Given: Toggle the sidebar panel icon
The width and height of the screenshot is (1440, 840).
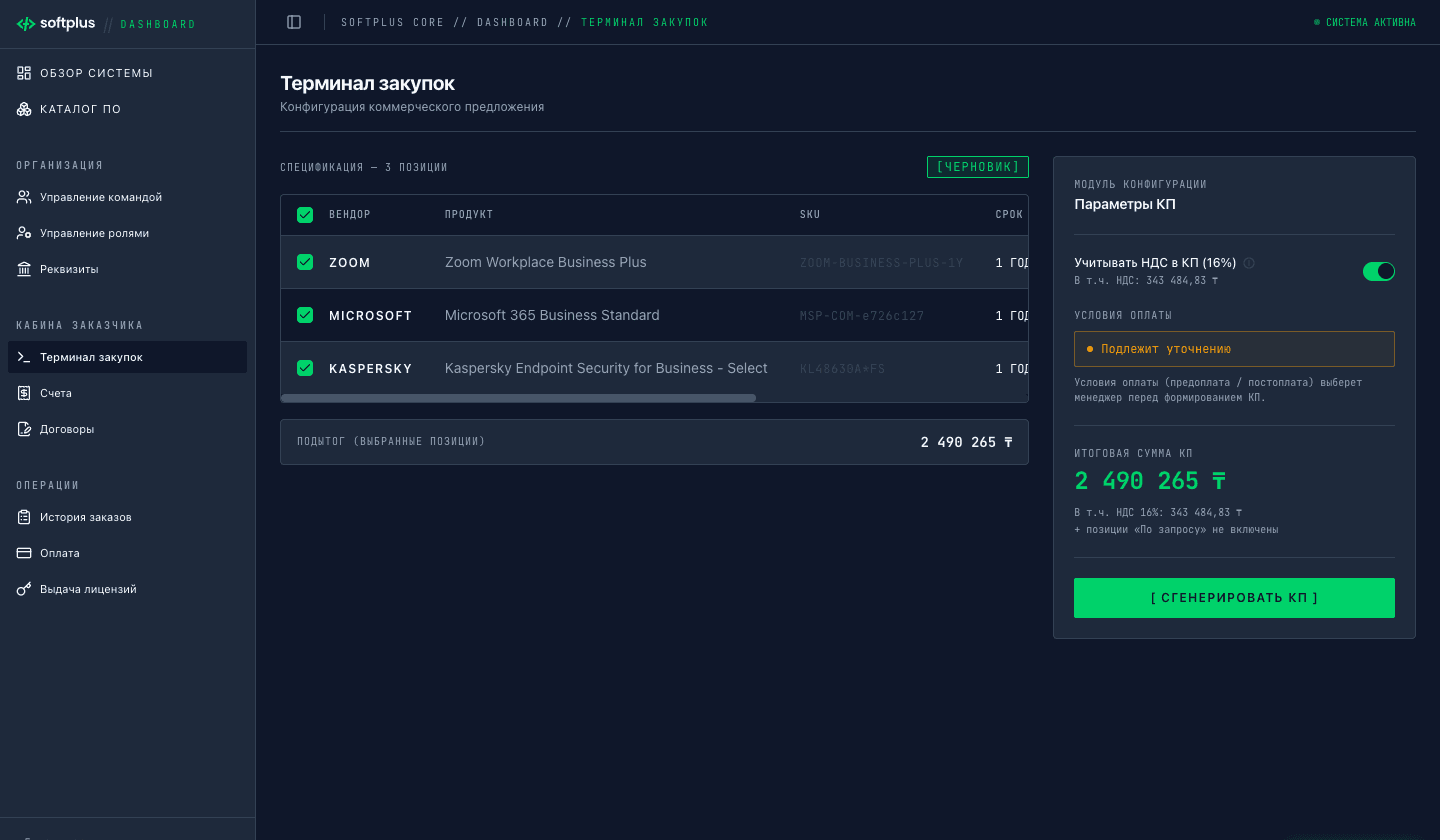Looking at the screenshot, I should [x=294, y=22].
